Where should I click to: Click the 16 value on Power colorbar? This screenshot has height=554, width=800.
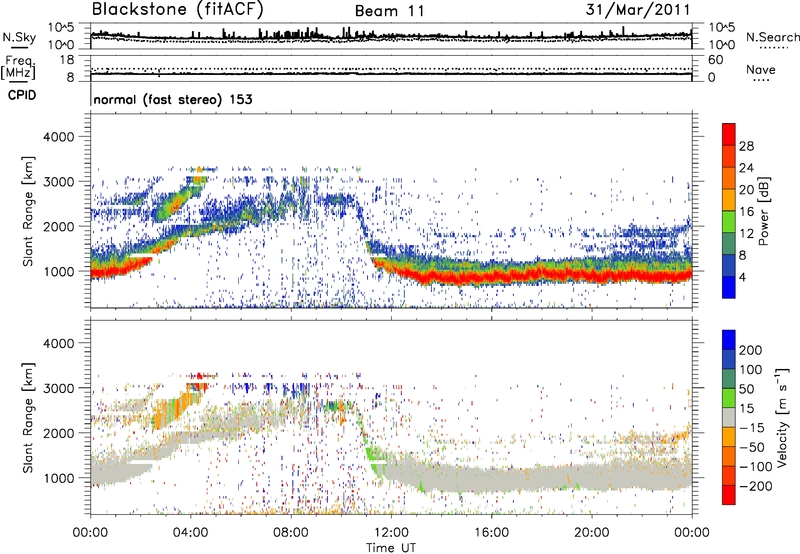746,212
